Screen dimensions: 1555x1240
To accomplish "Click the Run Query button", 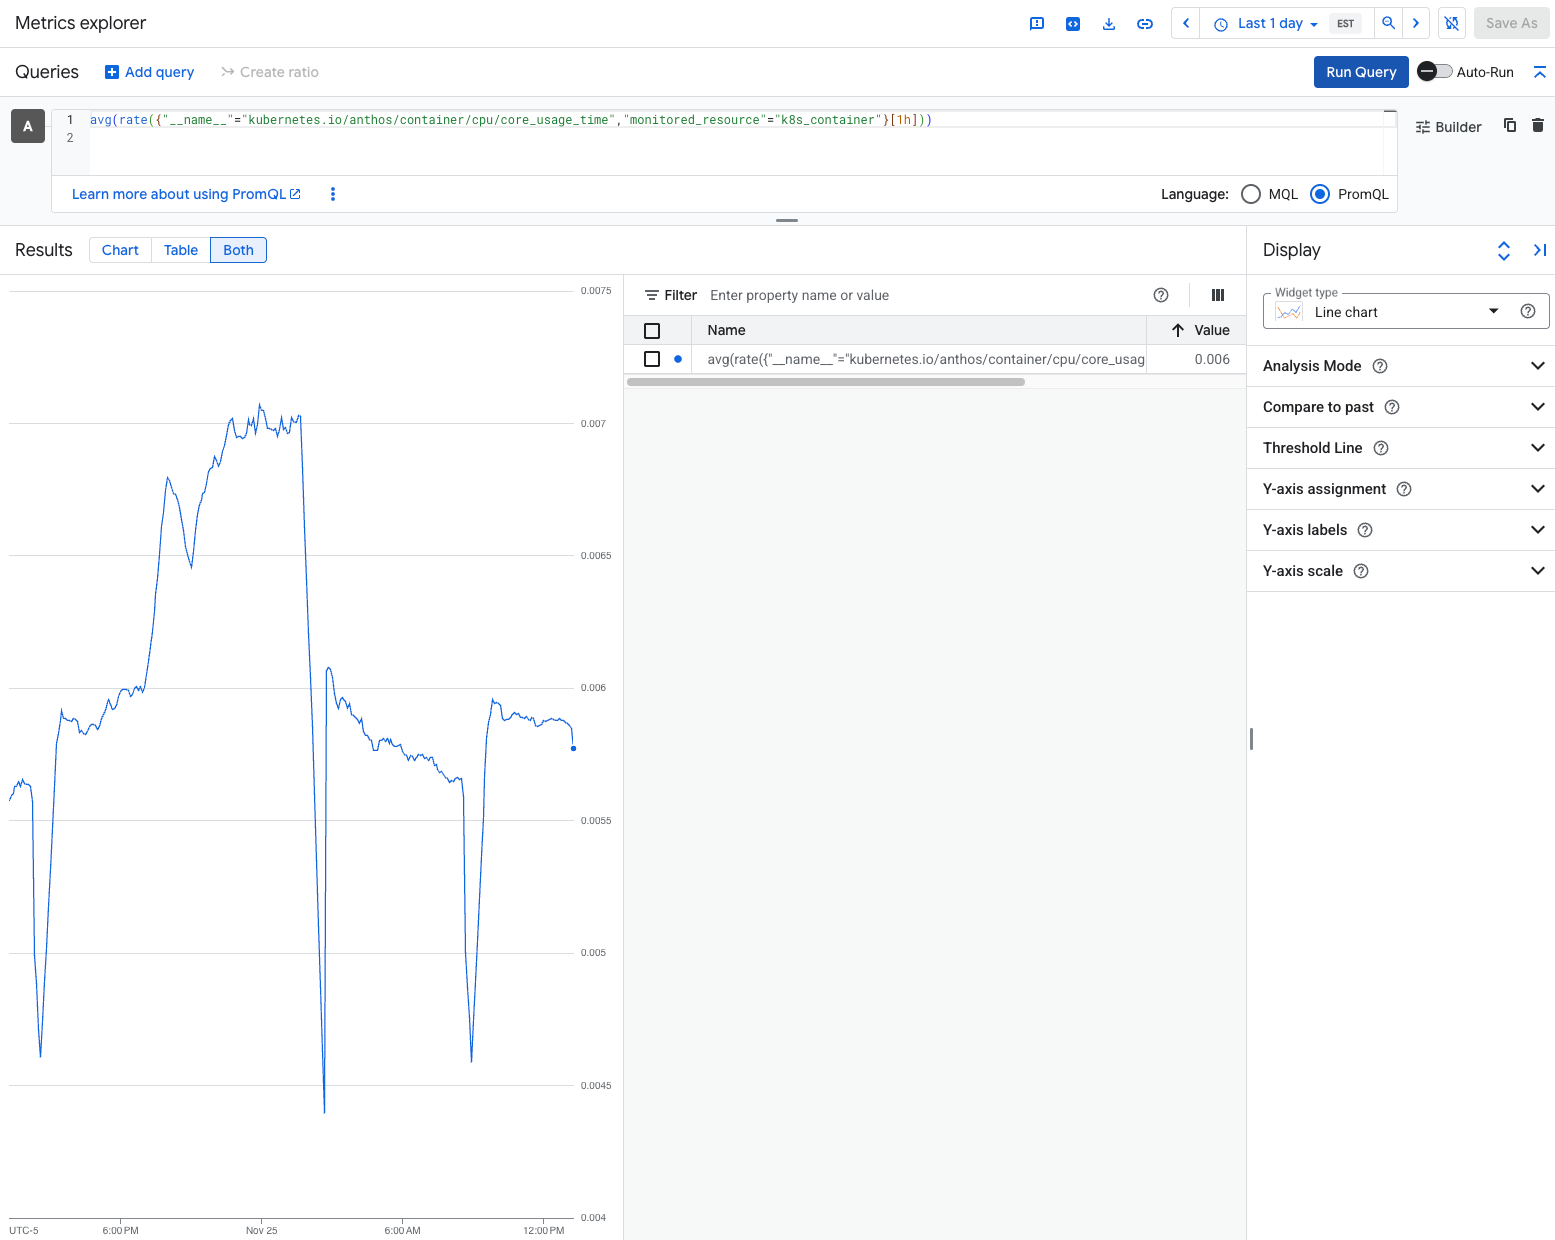I will (x=1361, y=72).
